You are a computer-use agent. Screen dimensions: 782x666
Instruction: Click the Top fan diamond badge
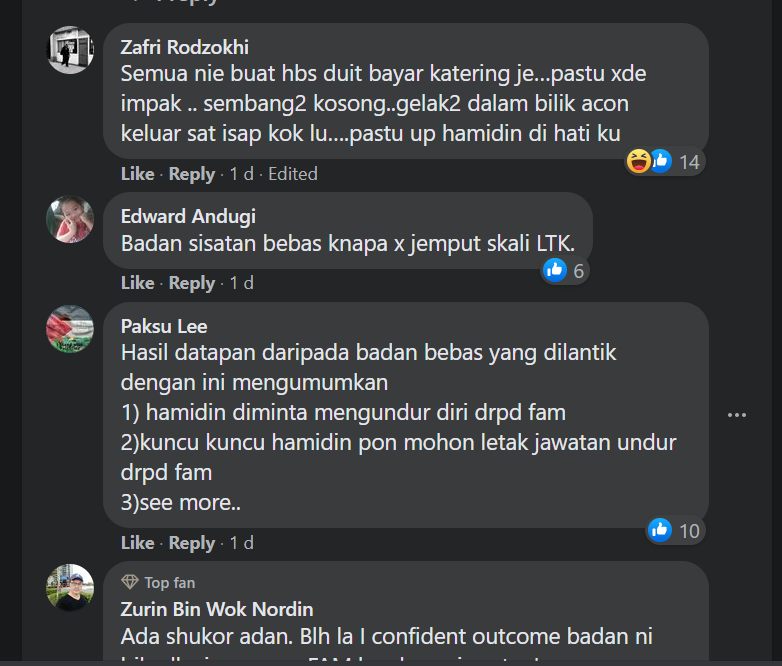click(x=130, y=582)
